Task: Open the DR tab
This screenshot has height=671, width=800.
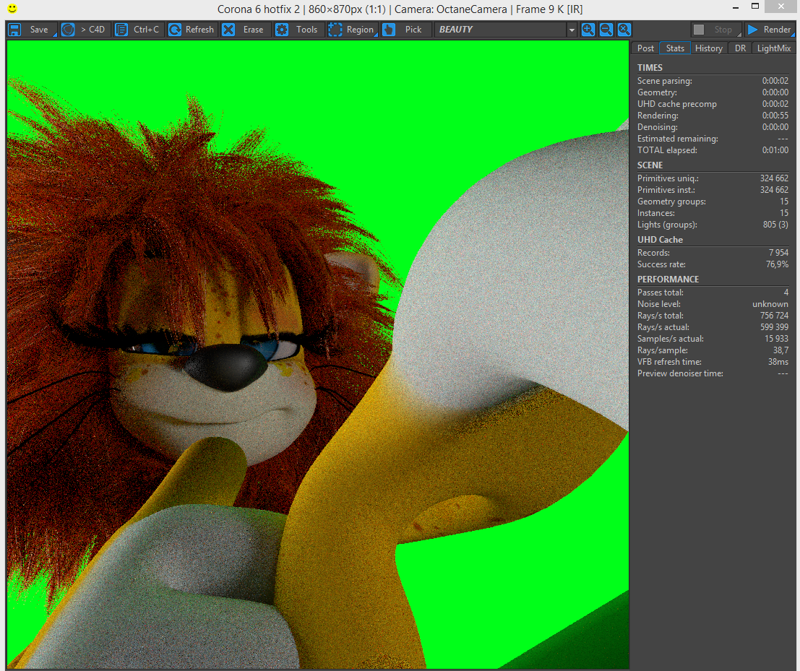Action: pyautogui.click(x=740, y=48)
